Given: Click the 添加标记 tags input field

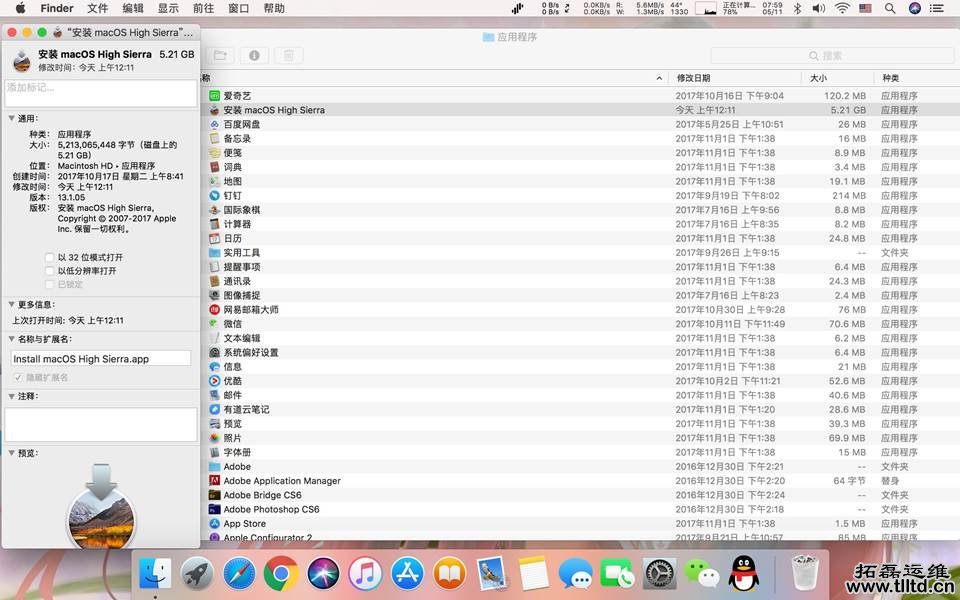Looking at the screenshot, I should (100, 92).
